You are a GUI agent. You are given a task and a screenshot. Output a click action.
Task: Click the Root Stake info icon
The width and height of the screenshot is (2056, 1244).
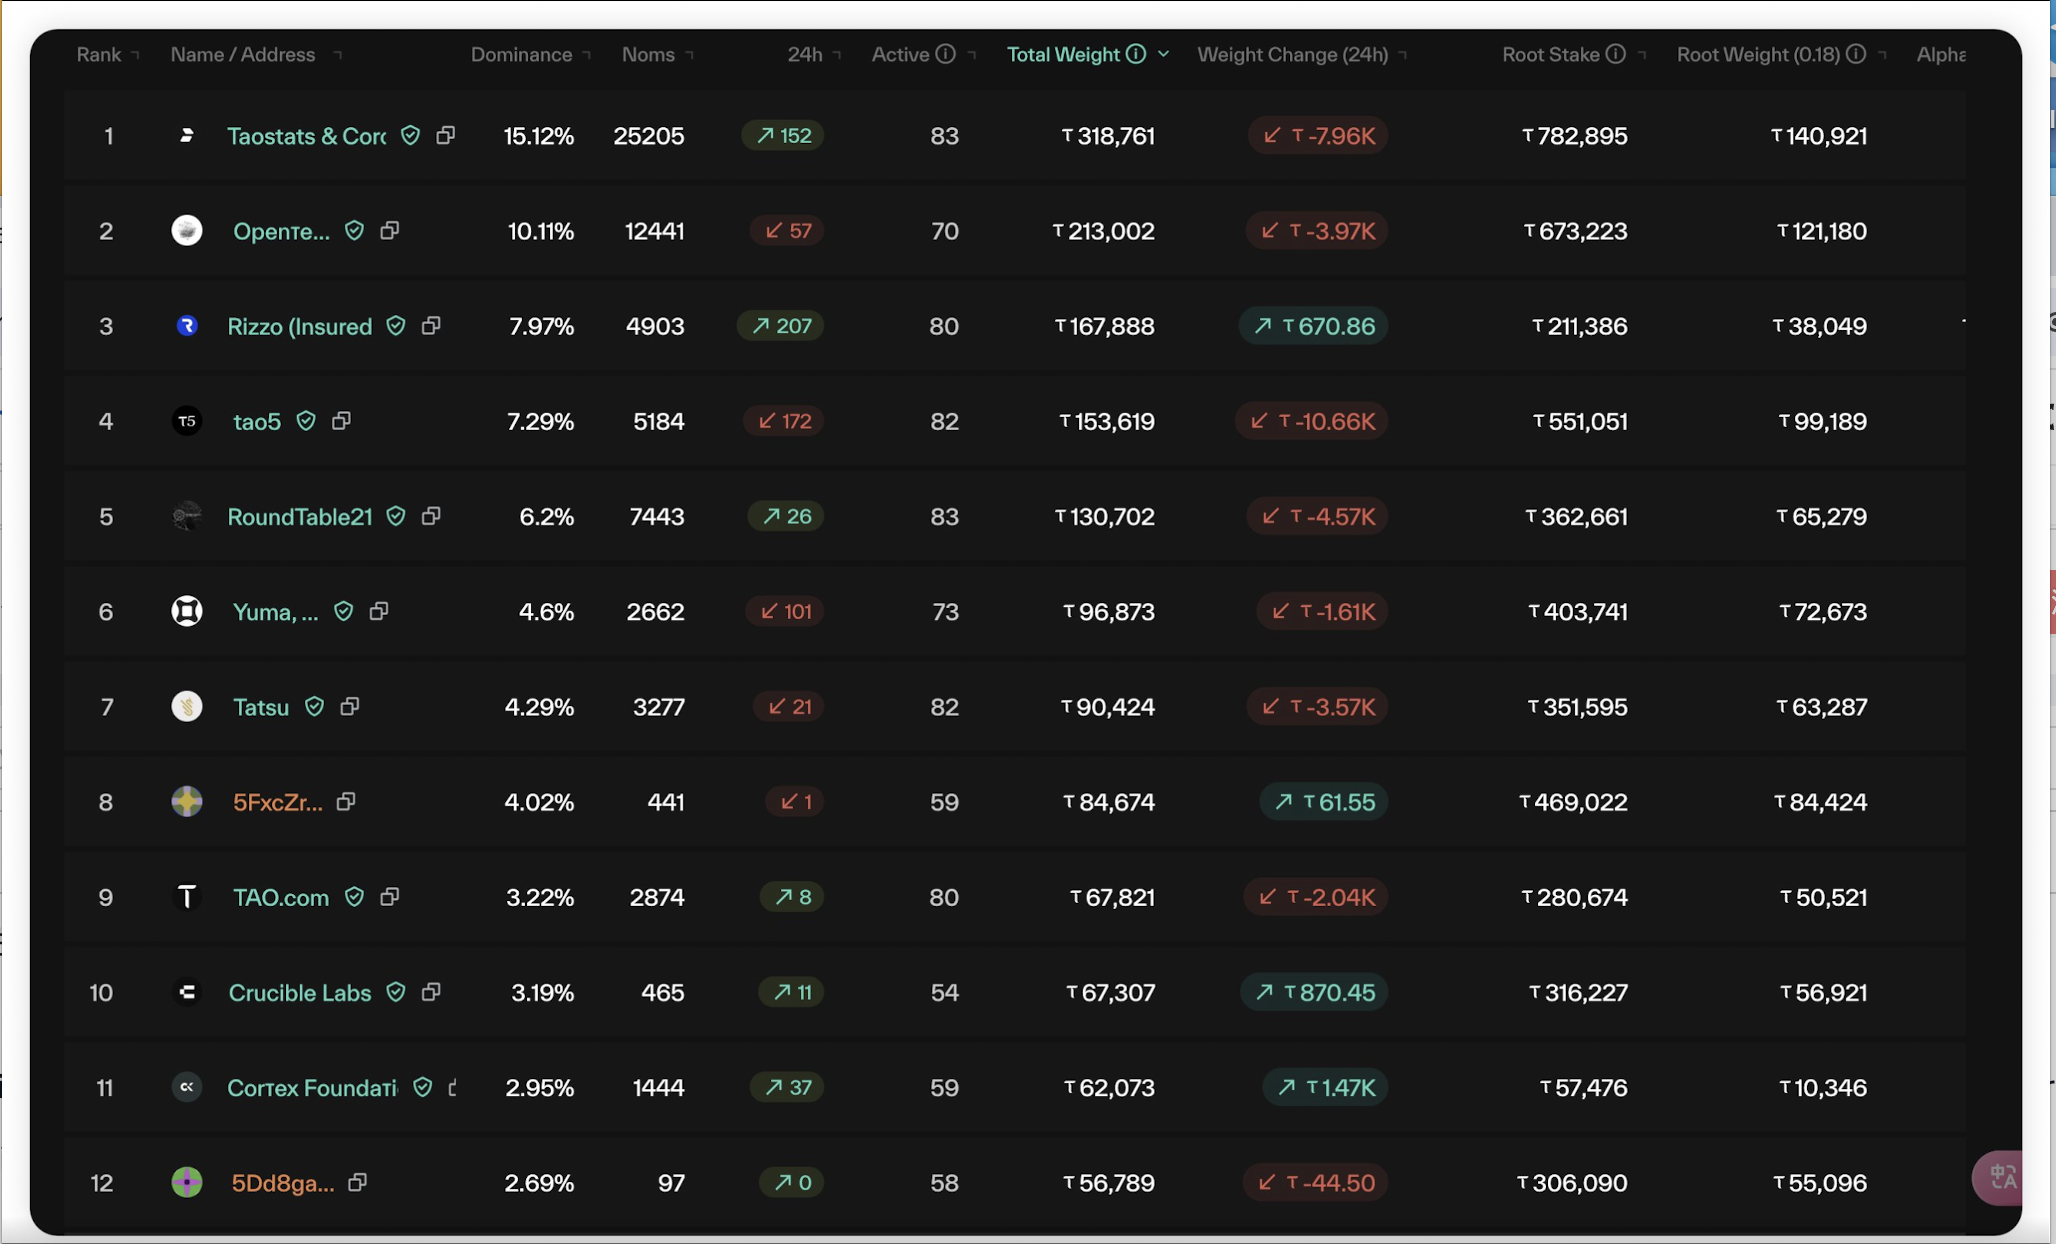pyautogui.click(x=1615, y=54)
